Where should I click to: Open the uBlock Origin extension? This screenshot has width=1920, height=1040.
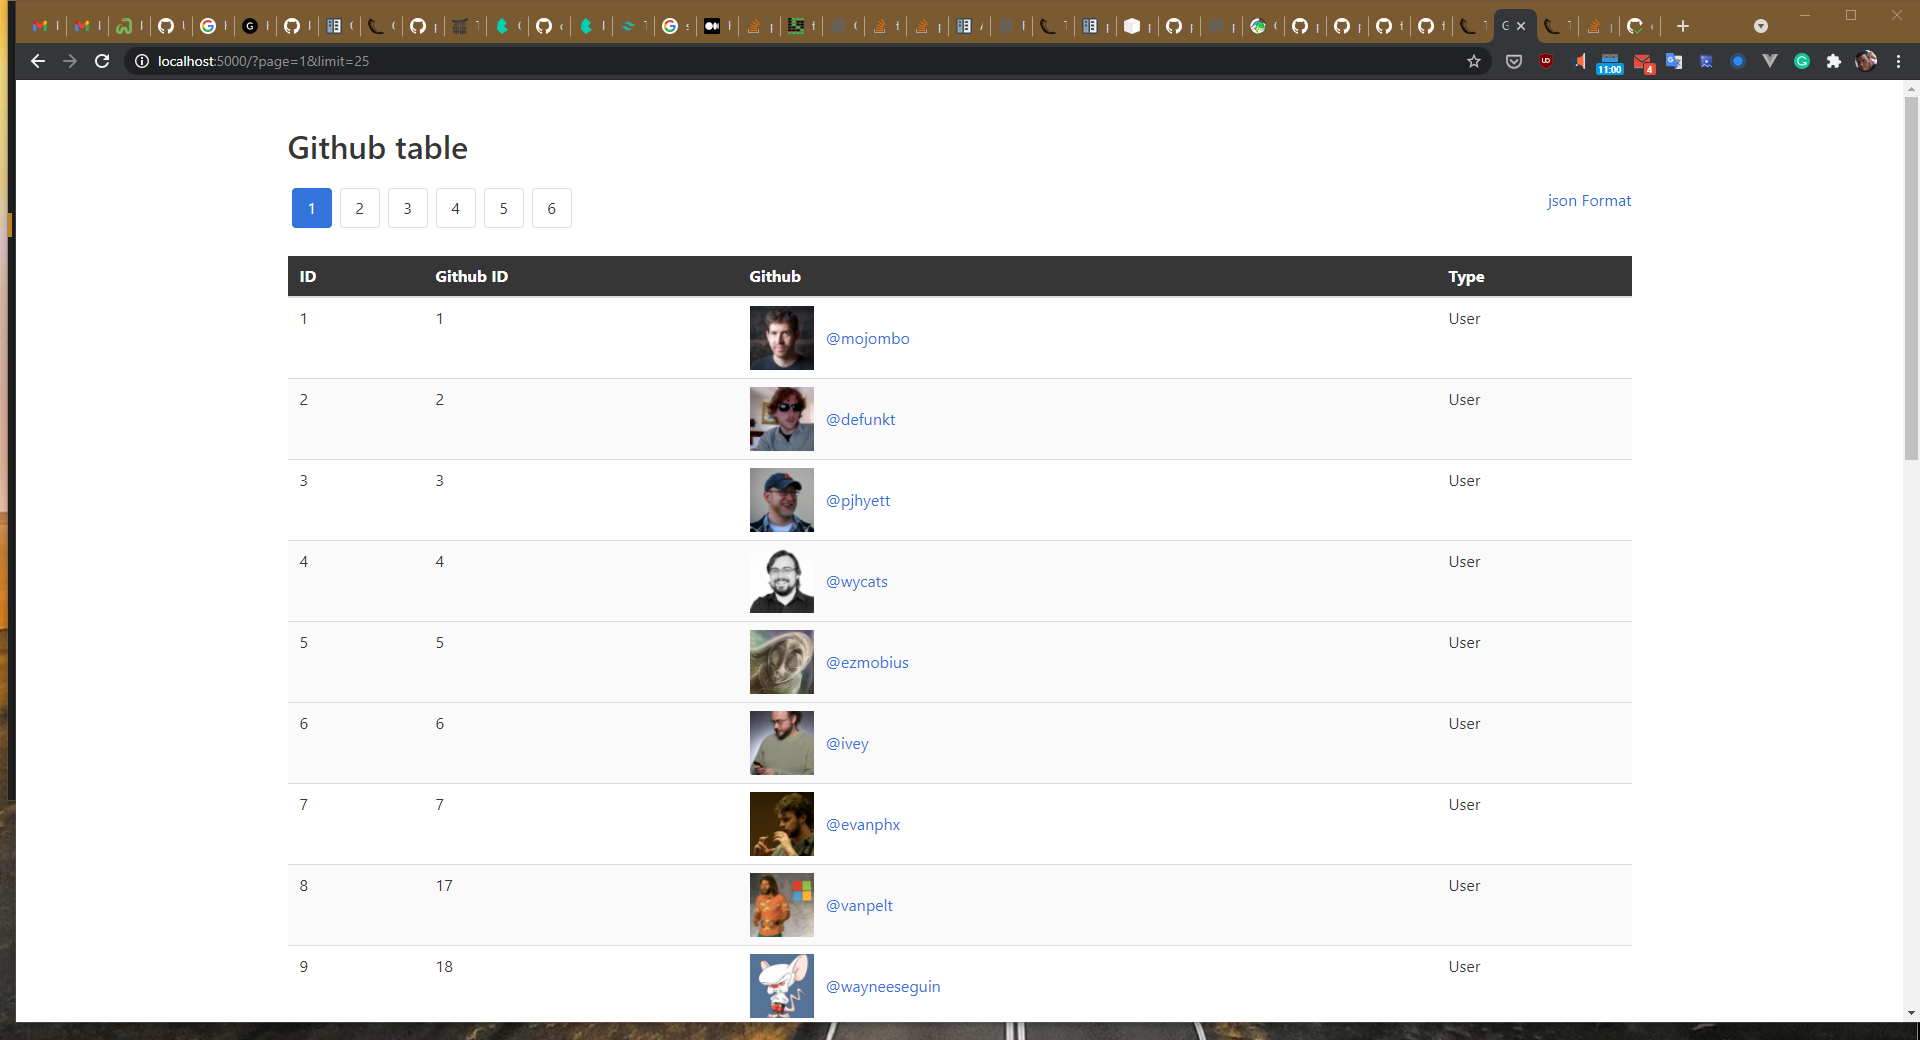point(1546,61)
